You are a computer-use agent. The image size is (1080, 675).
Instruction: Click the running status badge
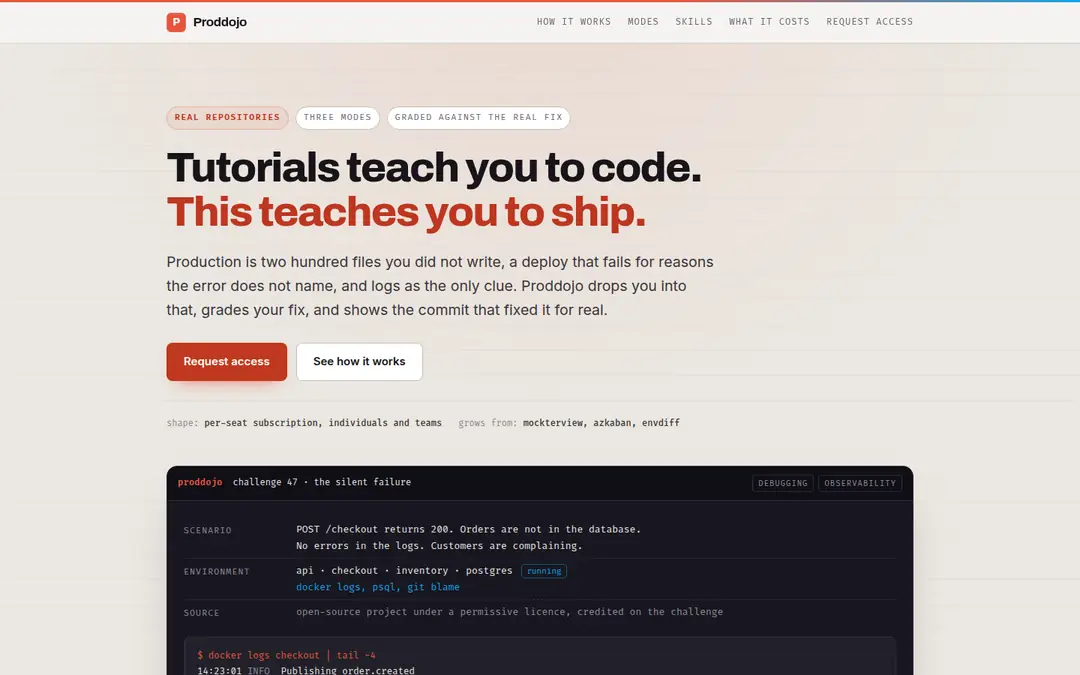544,571
